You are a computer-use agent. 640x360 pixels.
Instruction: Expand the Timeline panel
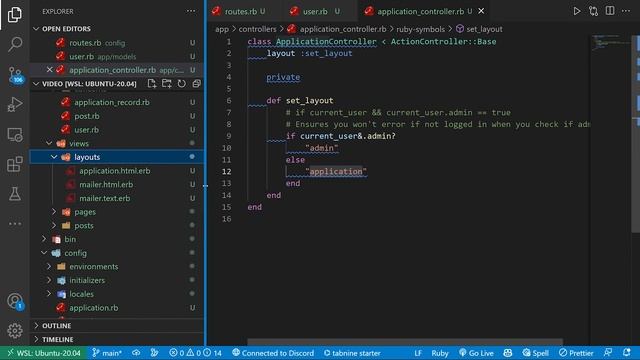(x=117, y=339)
